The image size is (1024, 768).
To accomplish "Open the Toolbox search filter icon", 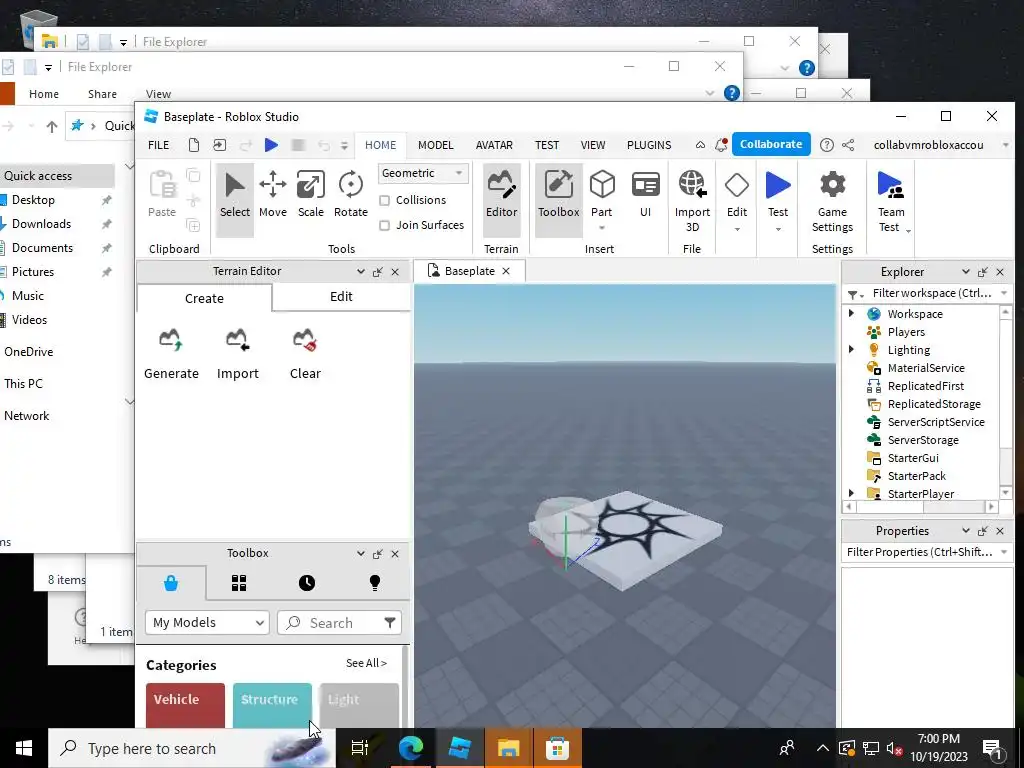I will pos(390,622).
